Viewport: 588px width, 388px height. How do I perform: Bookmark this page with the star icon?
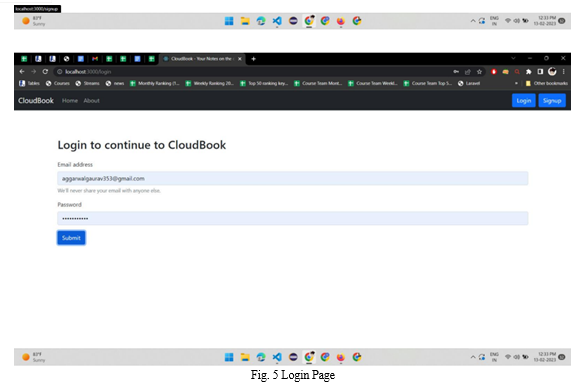point(479,72)
